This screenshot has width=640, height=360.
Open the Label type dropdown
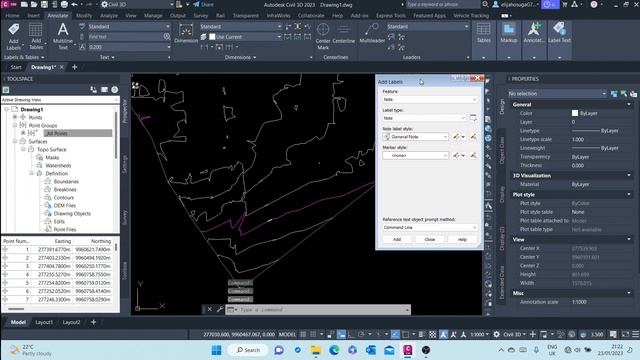click(x=424, y=118)
